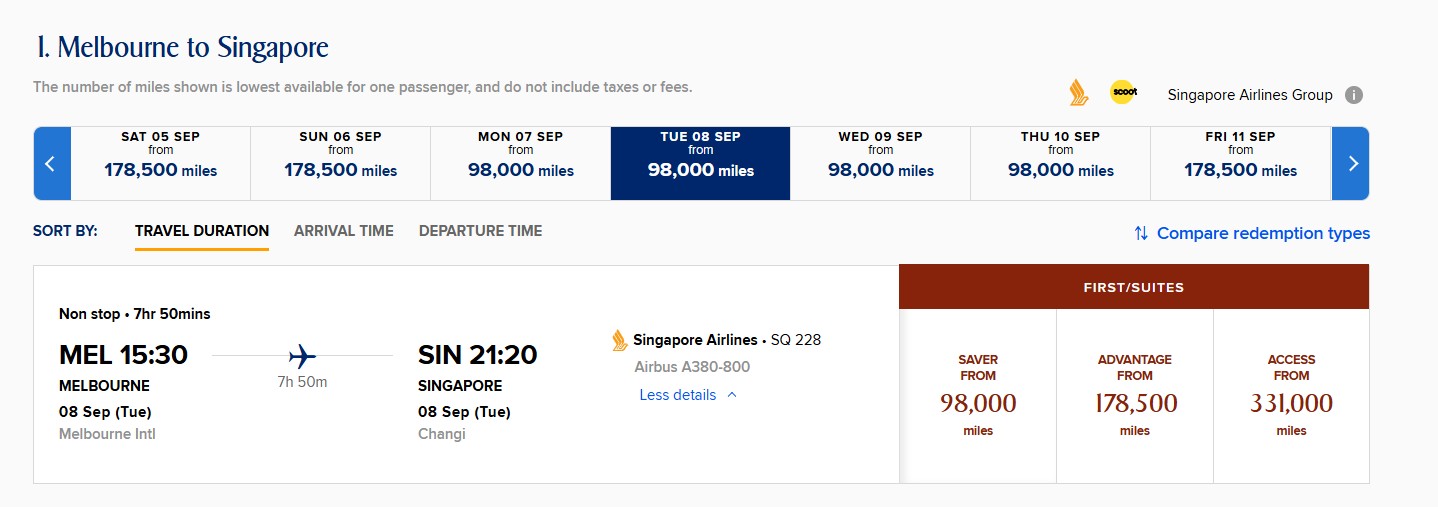Screen dimensions: 1438x507
Task: Click the info icon beside Singapore Airlines Group
Action: 1354,95
